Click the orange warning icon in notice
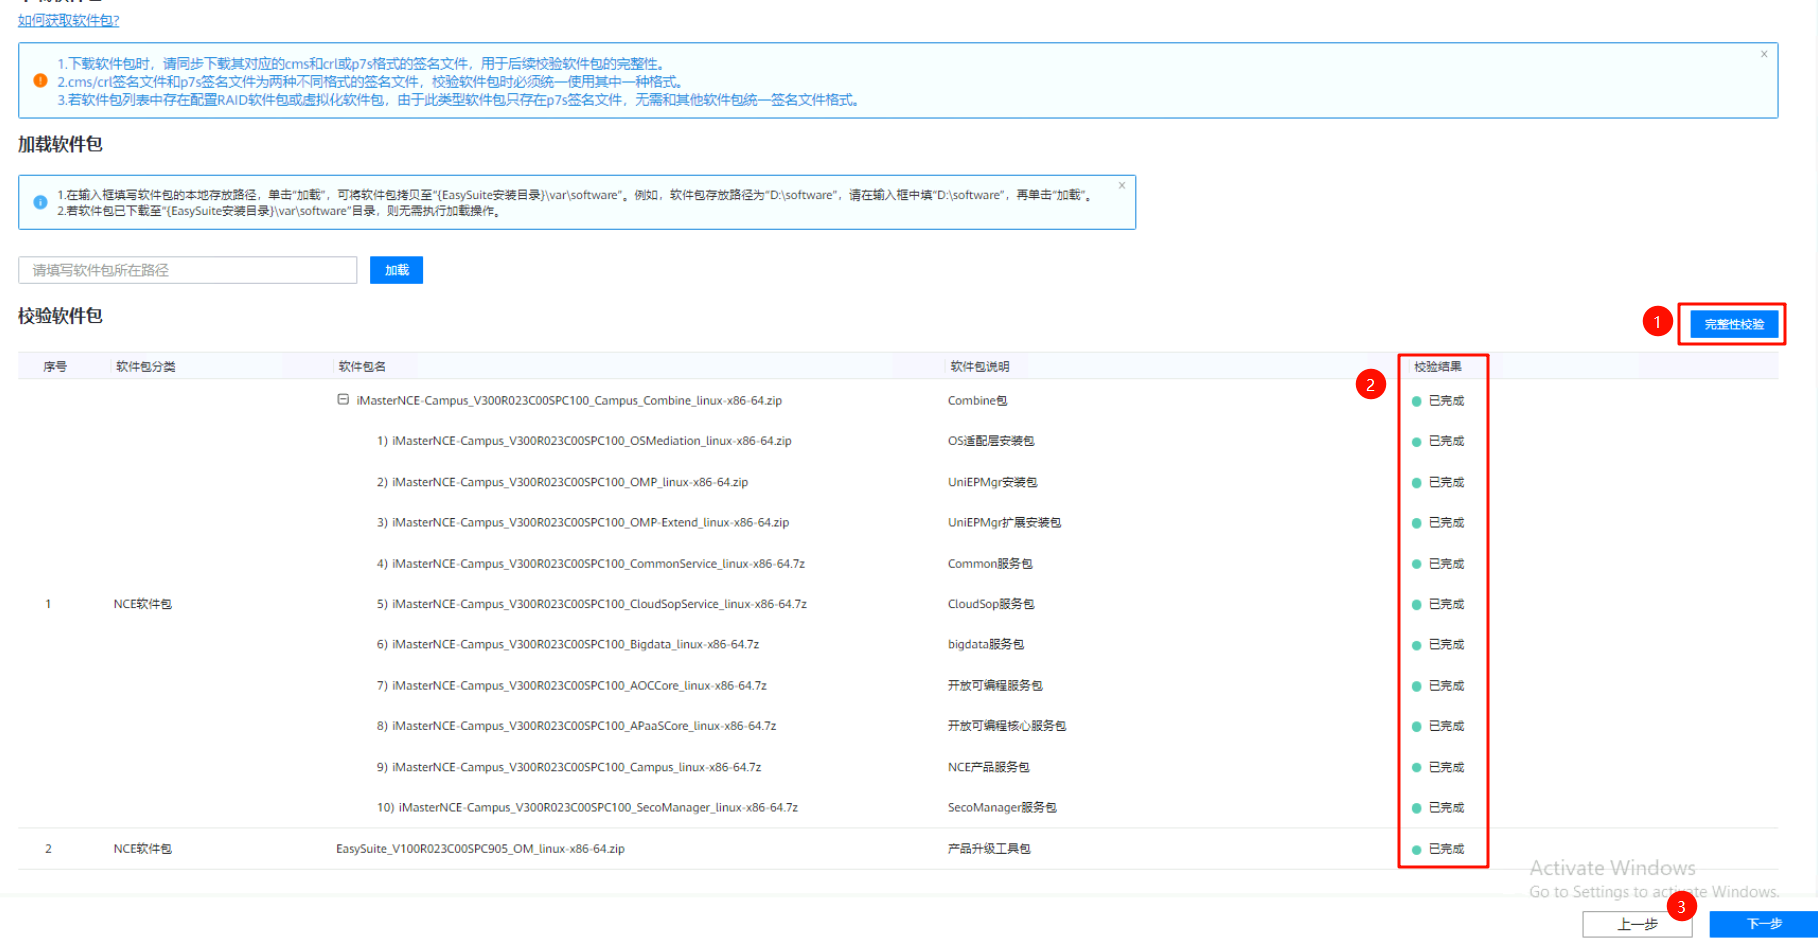Viewport: 1818px width, 948px height. click(40, 81)
